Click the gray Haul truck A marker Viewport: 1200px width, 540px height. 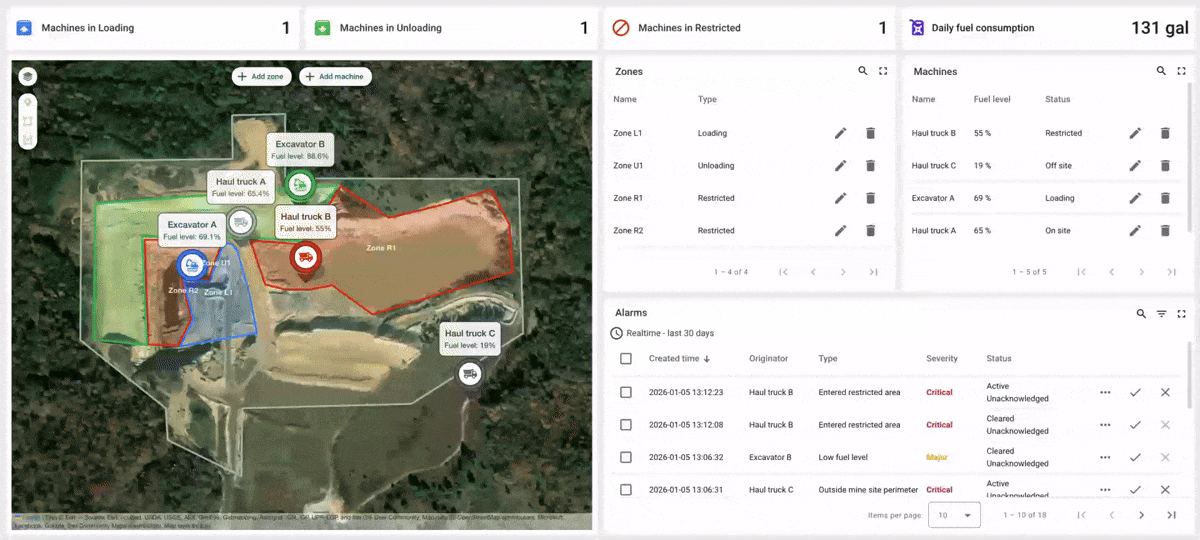(x=241, y=222)
